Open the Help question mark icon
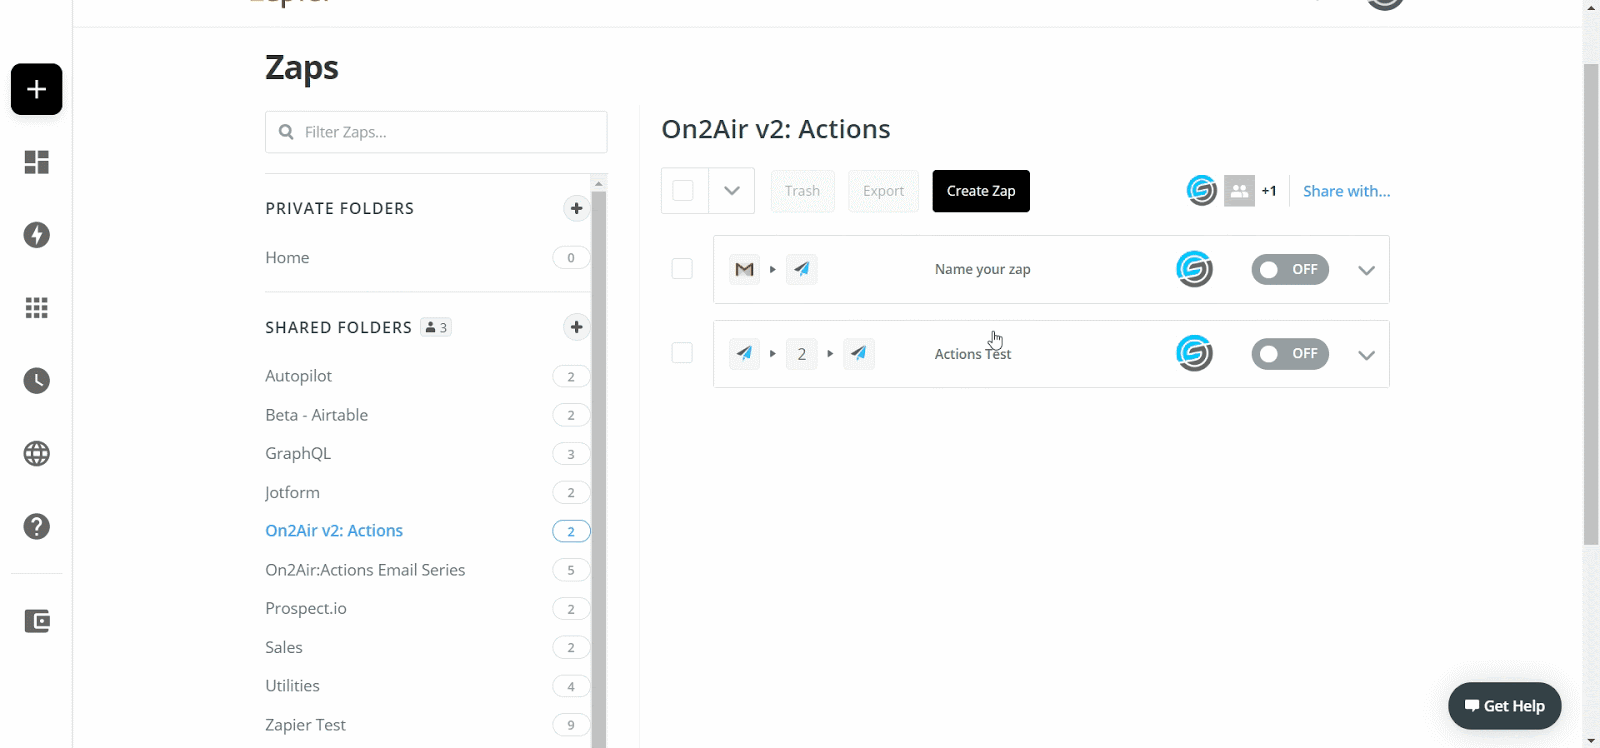The width and height of the screenshot is (1600, 748). tap(37, 527)
